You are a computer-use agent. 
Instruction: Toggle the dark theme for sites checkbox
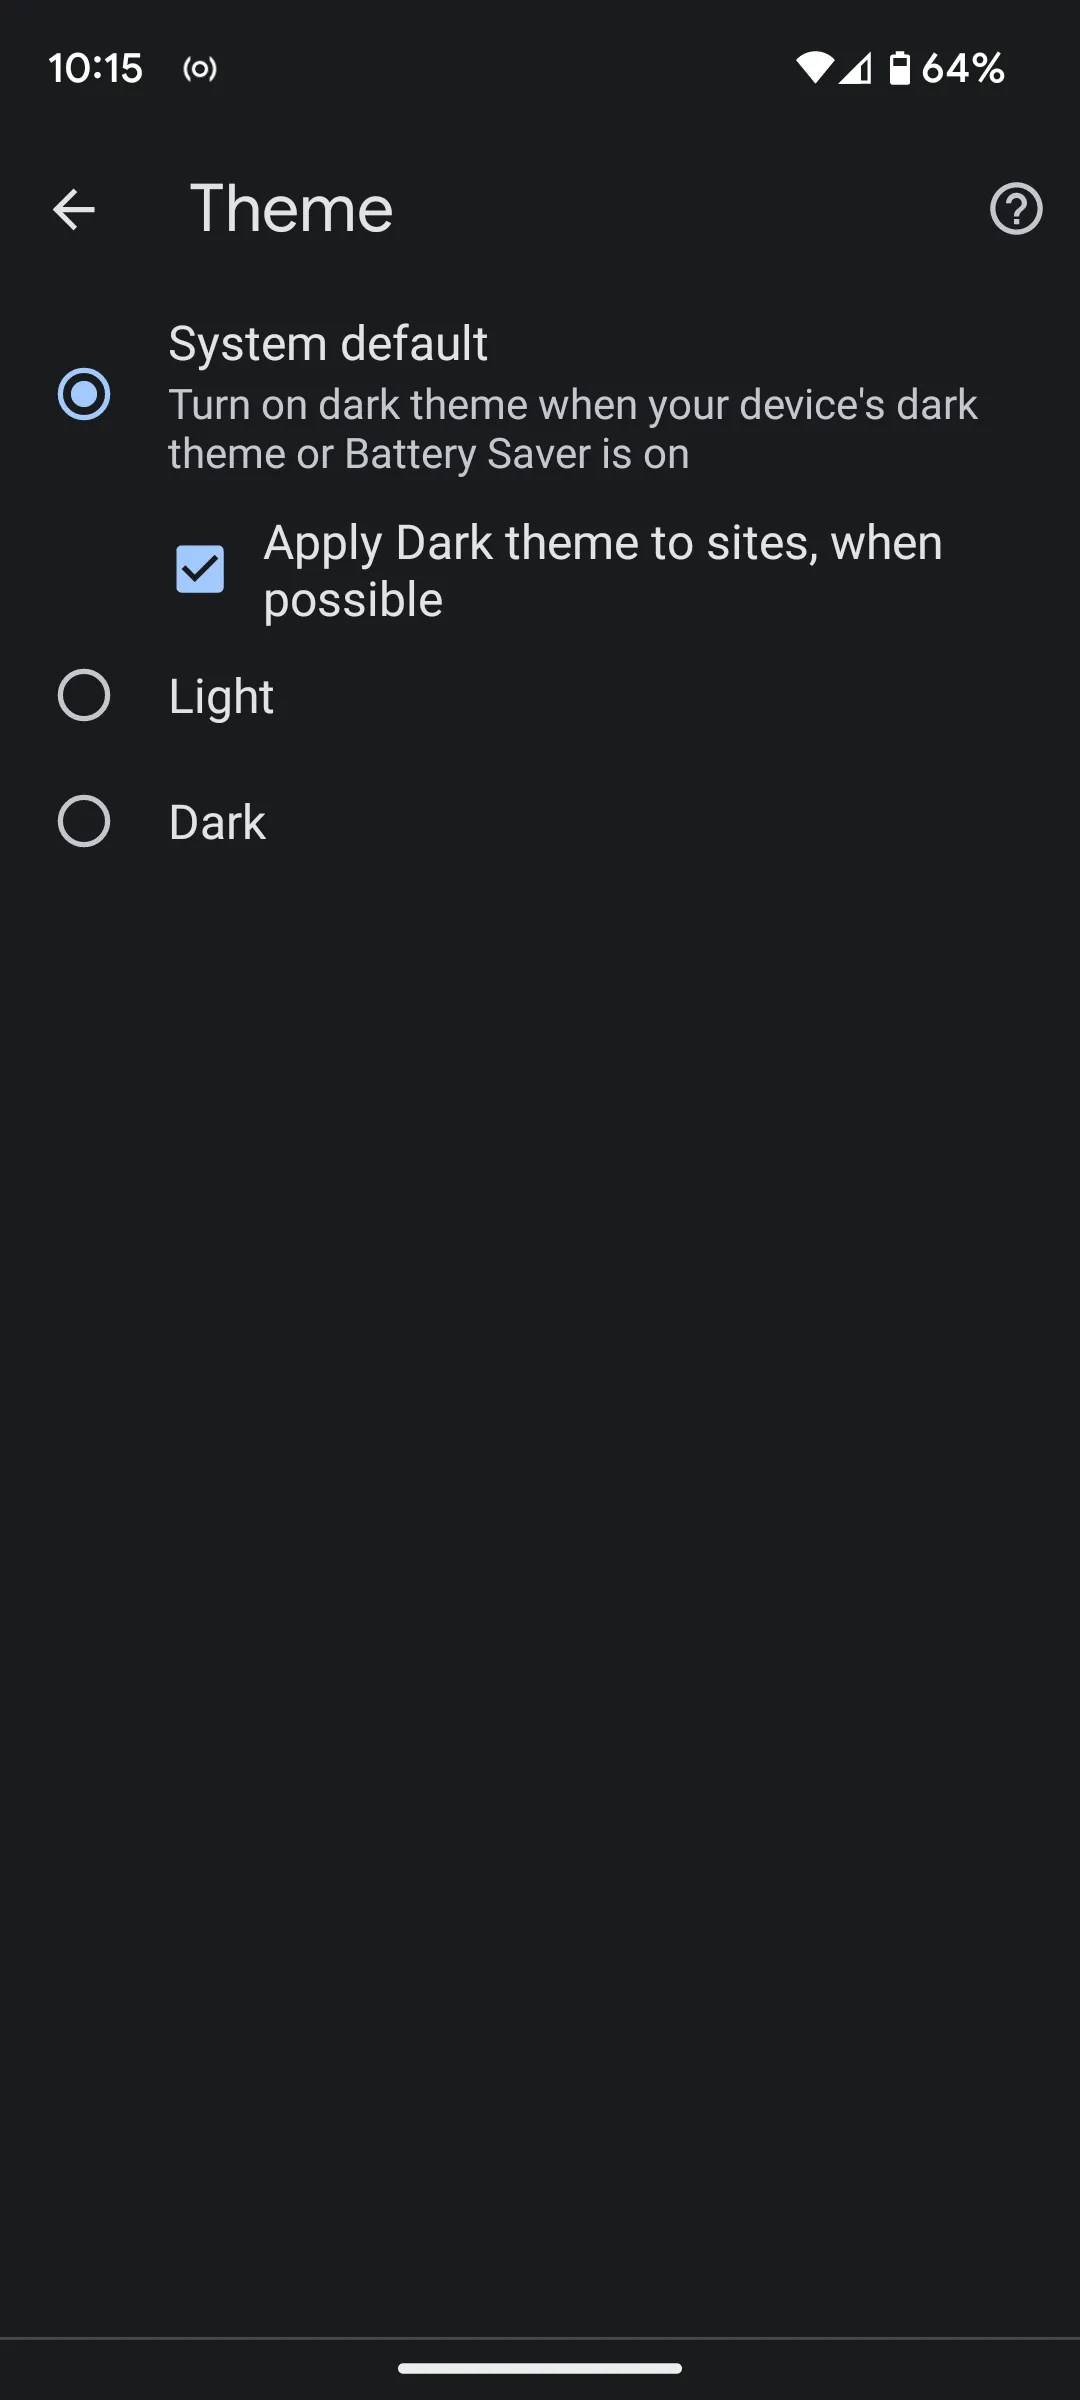point(198,569)
